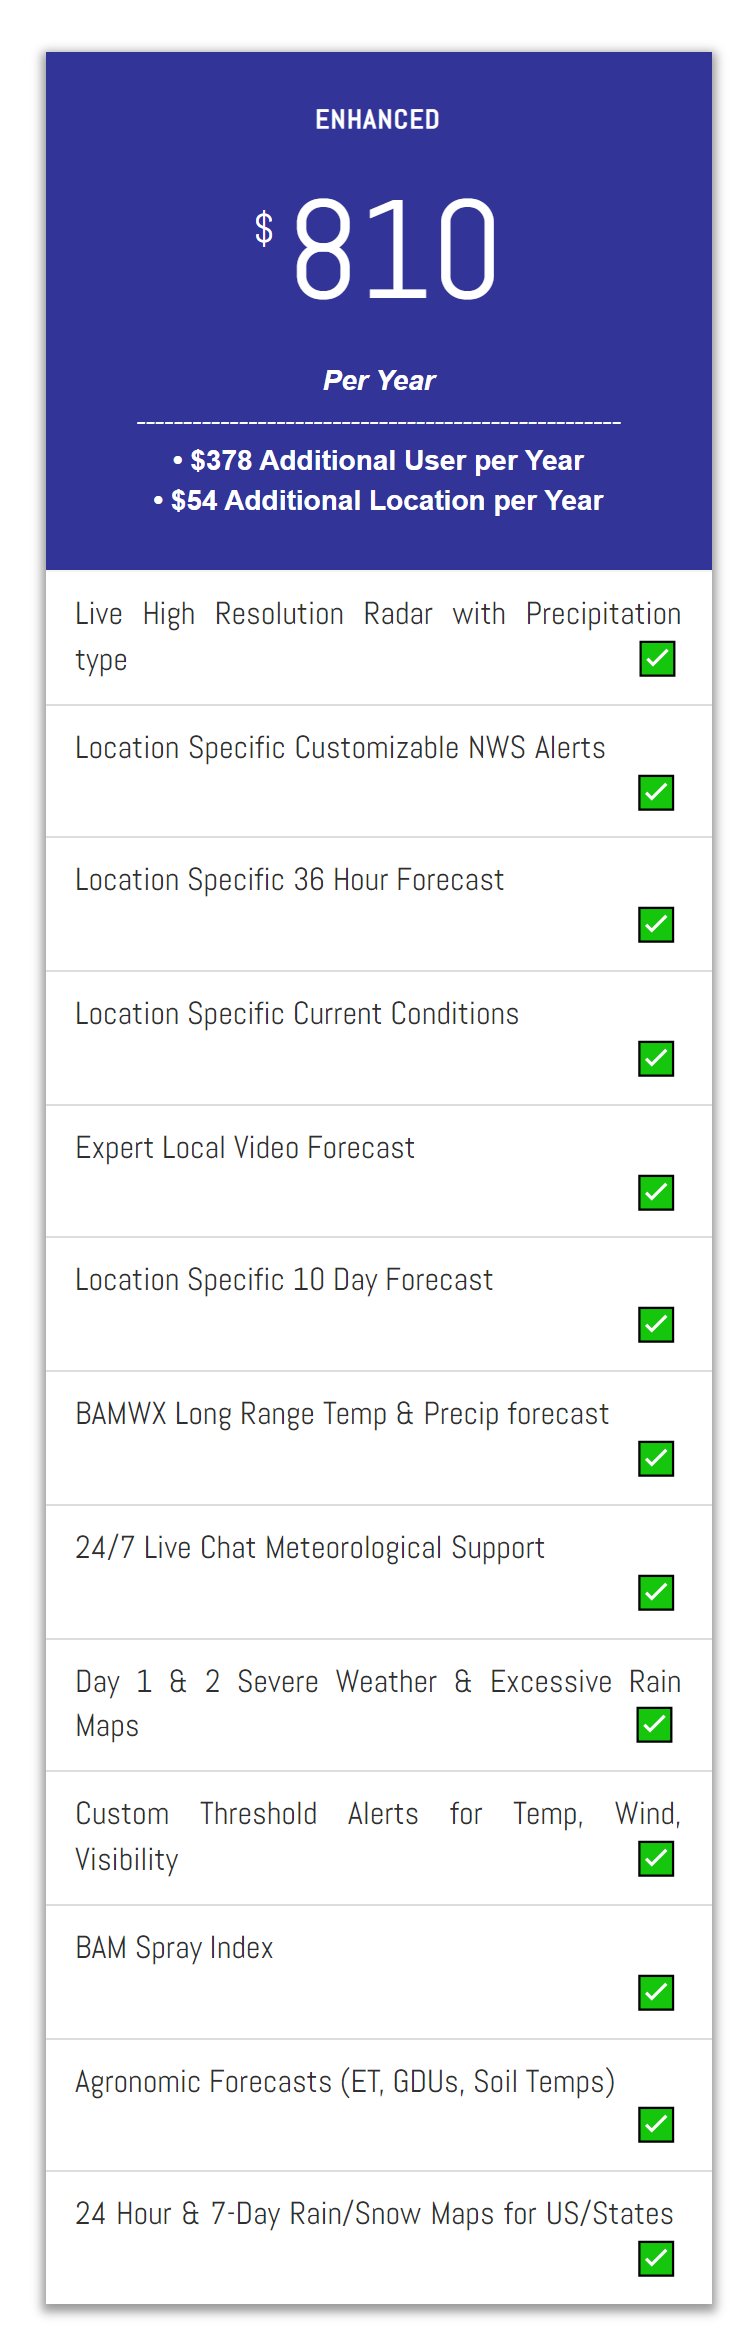Click the $810 price figure
Screen dimensions: 752x2346
376,249
